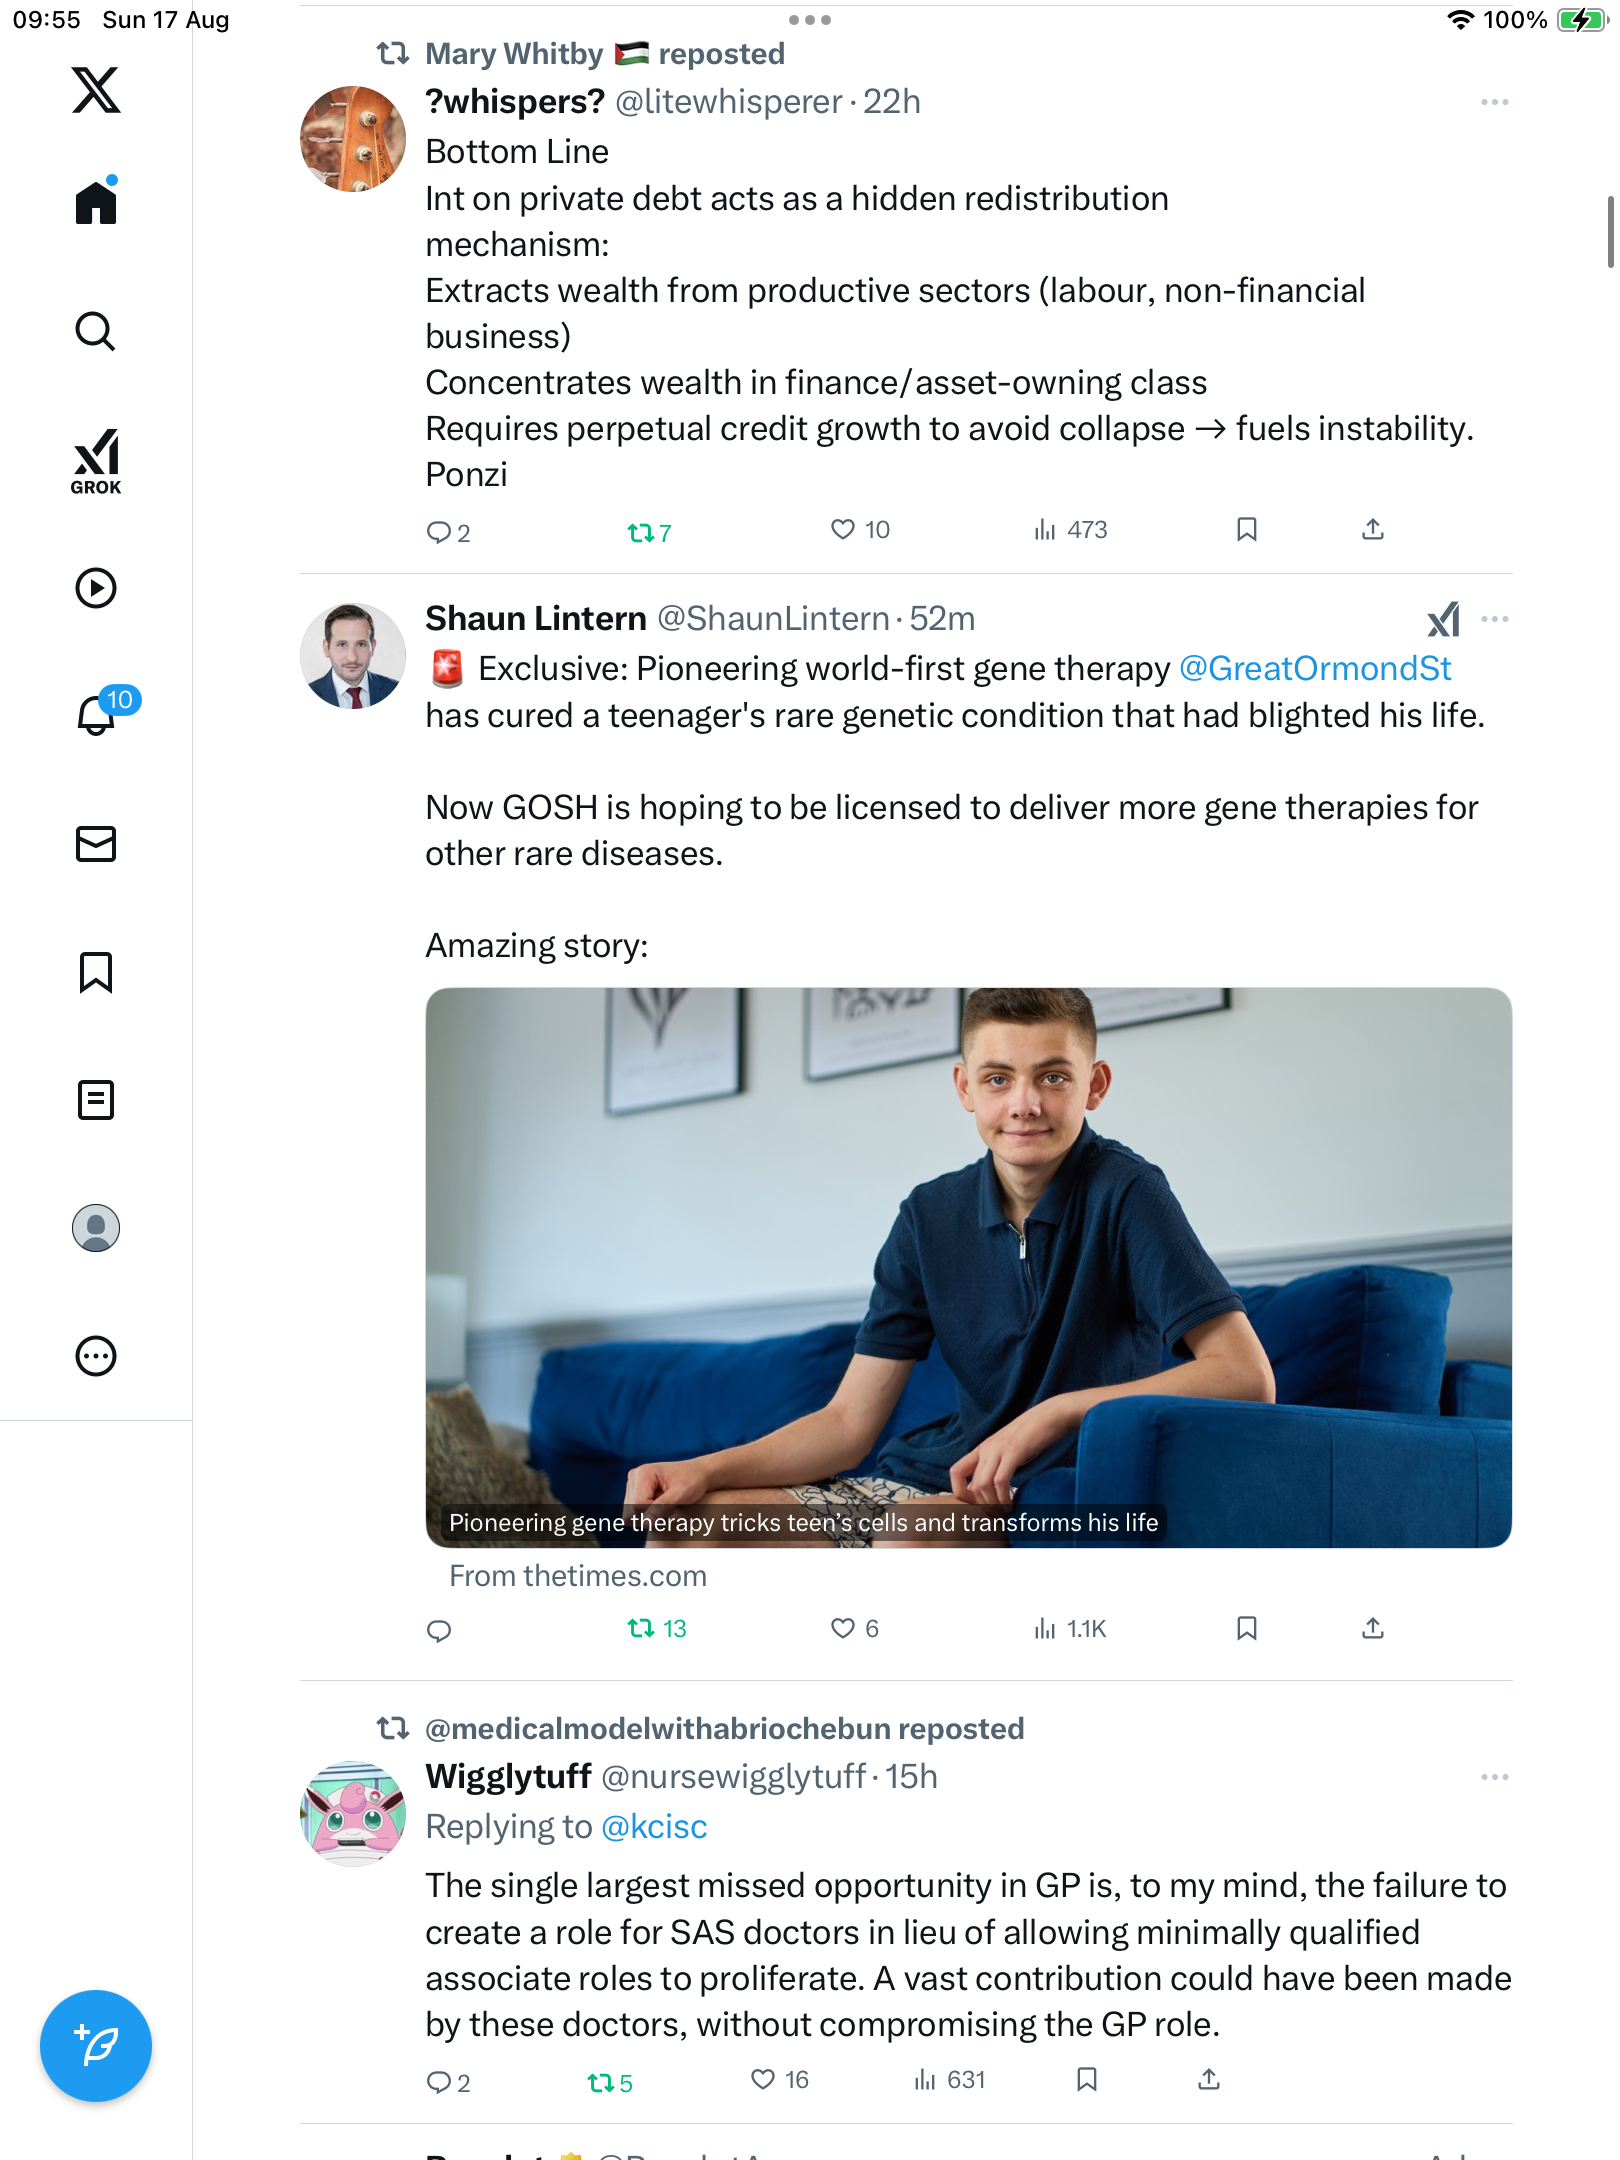Image resolution: width=1620 pixels, height=2160 pixels.
Task: Open the Times article preview image
Action: coord(968,1267)
